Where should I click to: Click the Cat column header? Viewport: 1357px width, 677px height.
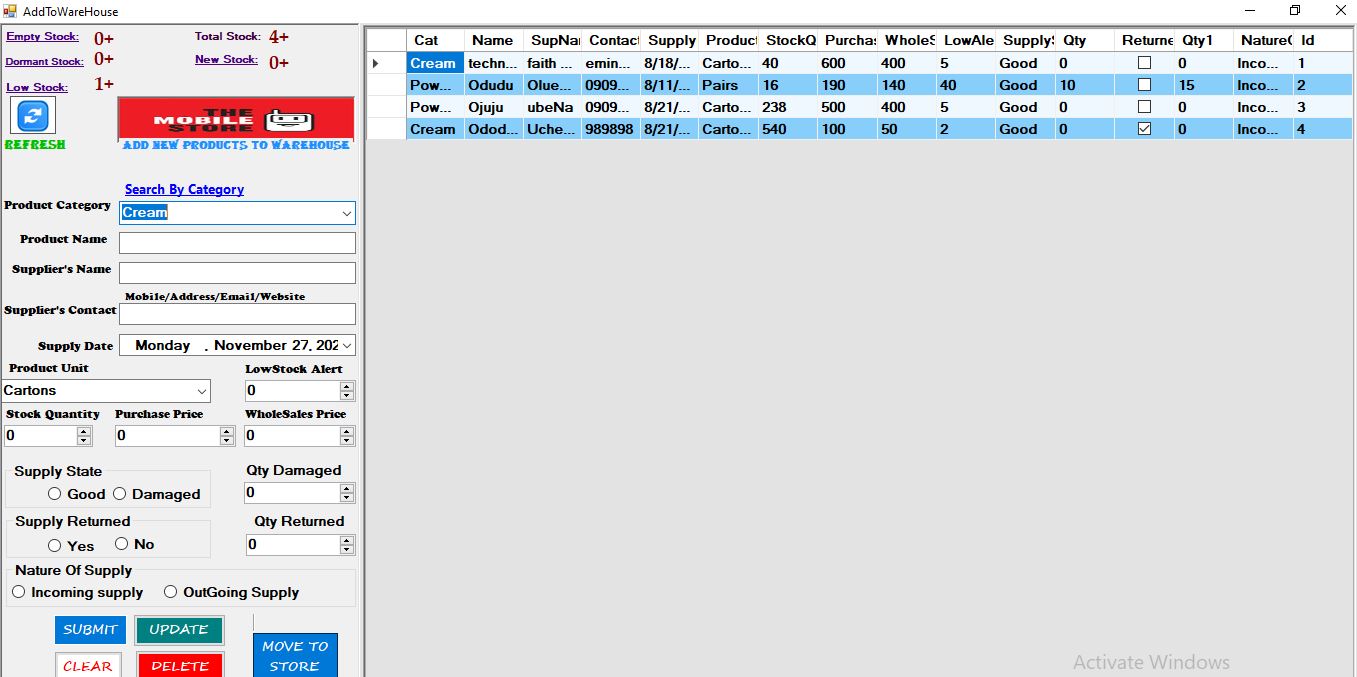click(x=435, y=40)
